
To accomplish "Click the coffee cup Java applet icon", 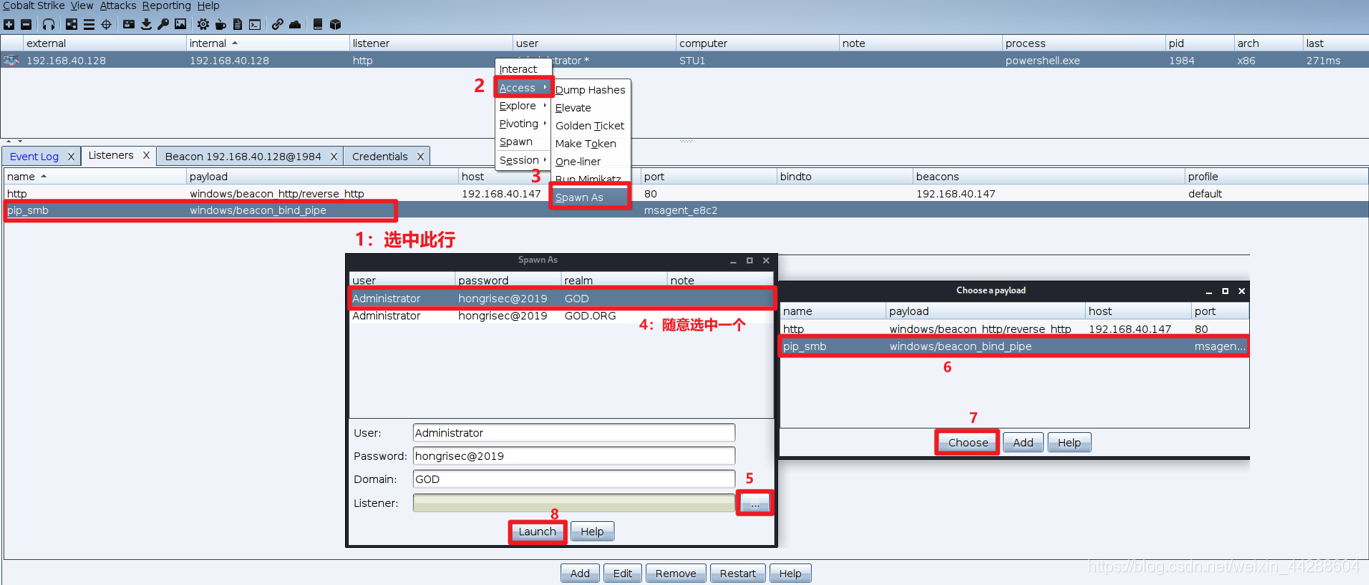I will tap(220, 24).
